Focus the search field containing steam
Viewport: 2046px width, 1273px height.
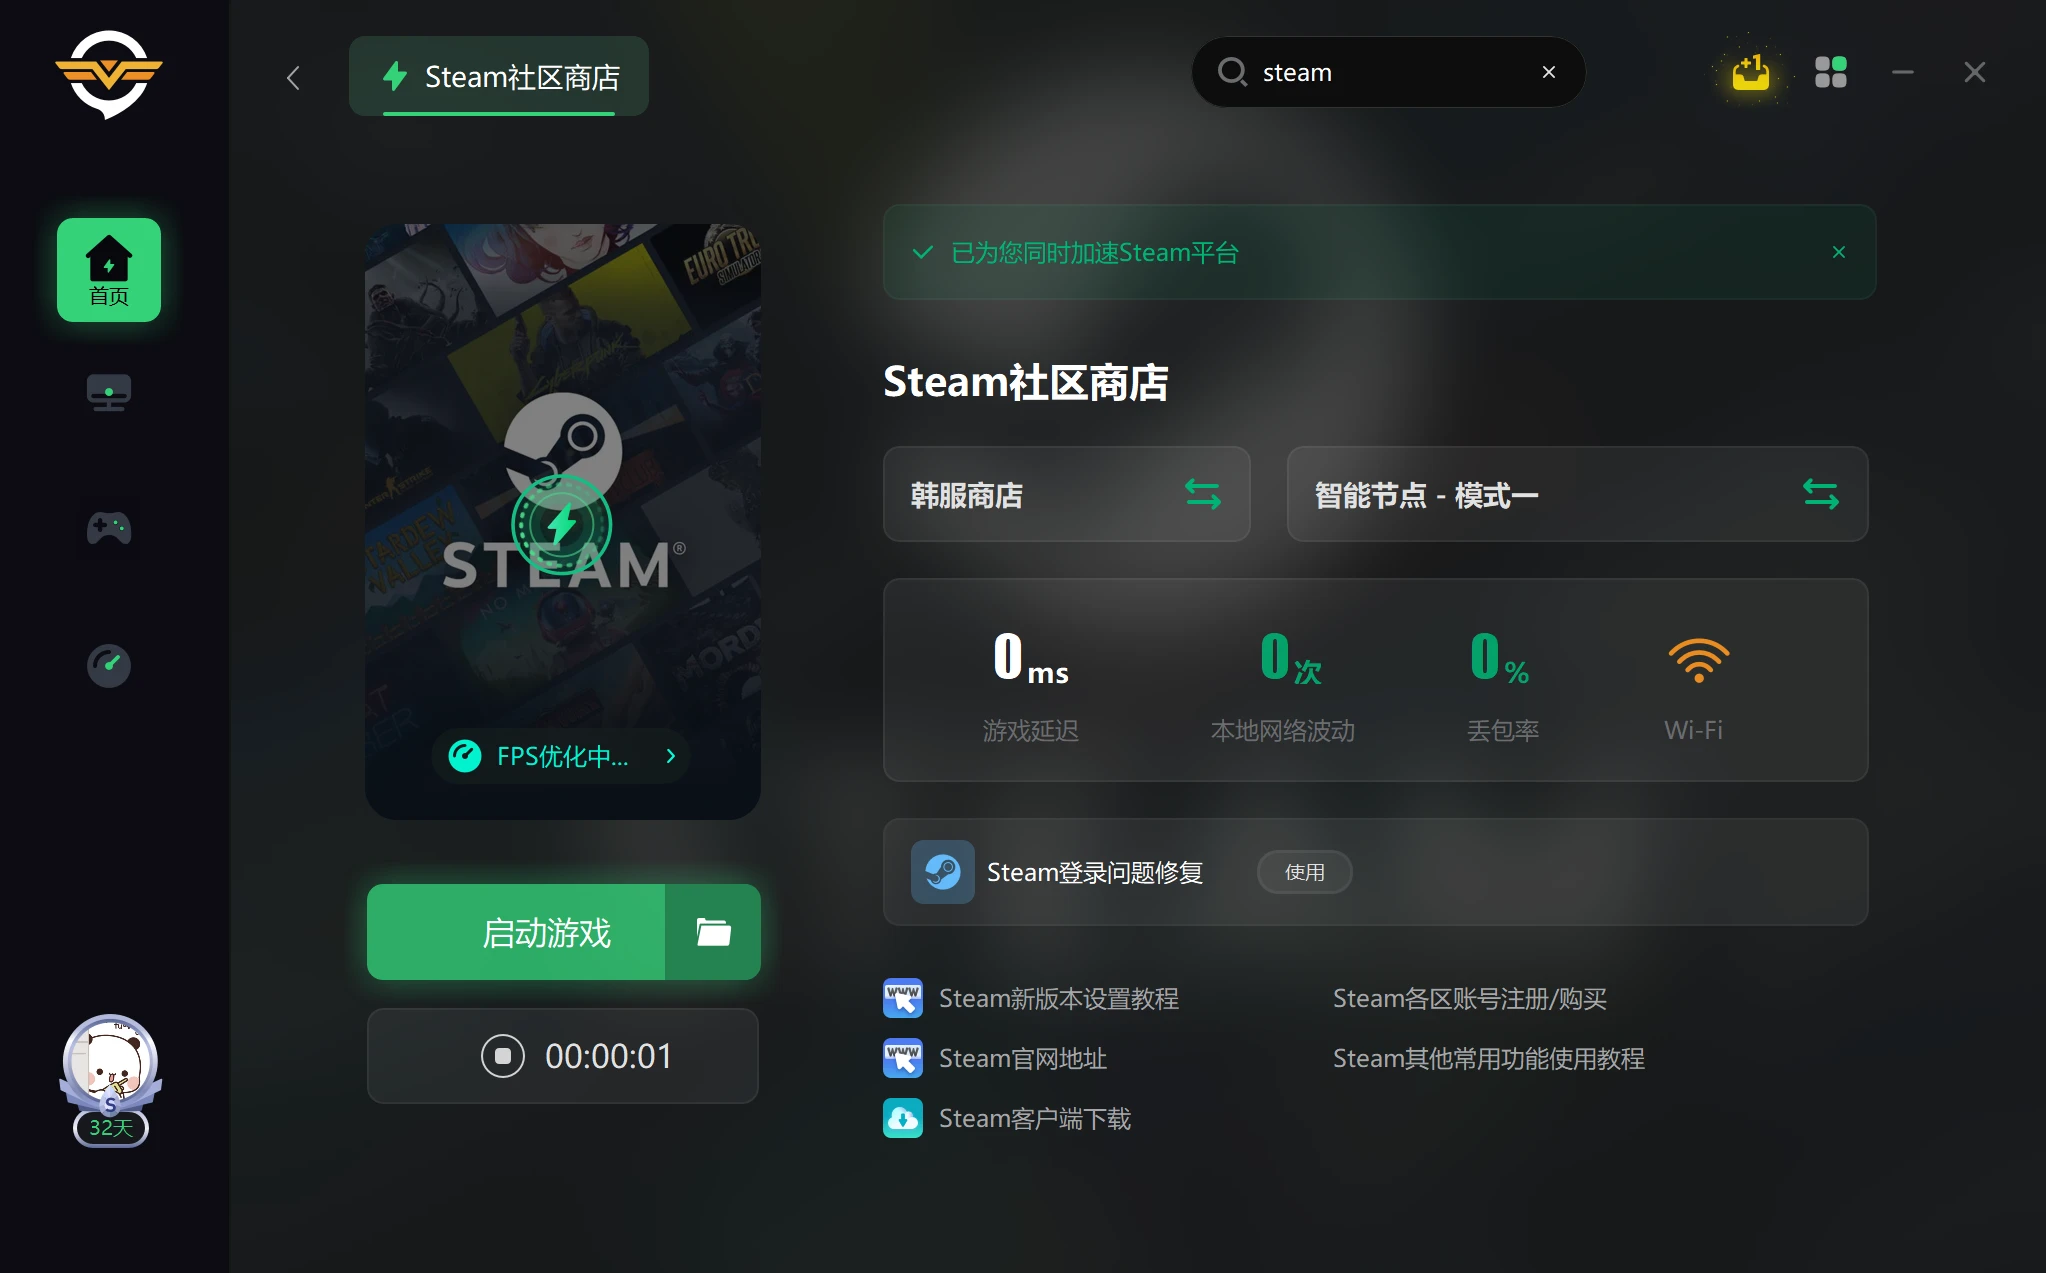point(1388,72)
